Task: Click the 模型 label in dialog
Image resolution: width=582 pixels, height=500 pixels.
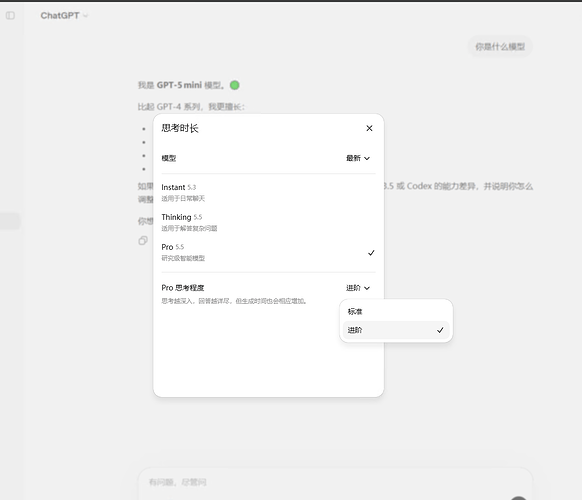Action: point(169,158)
